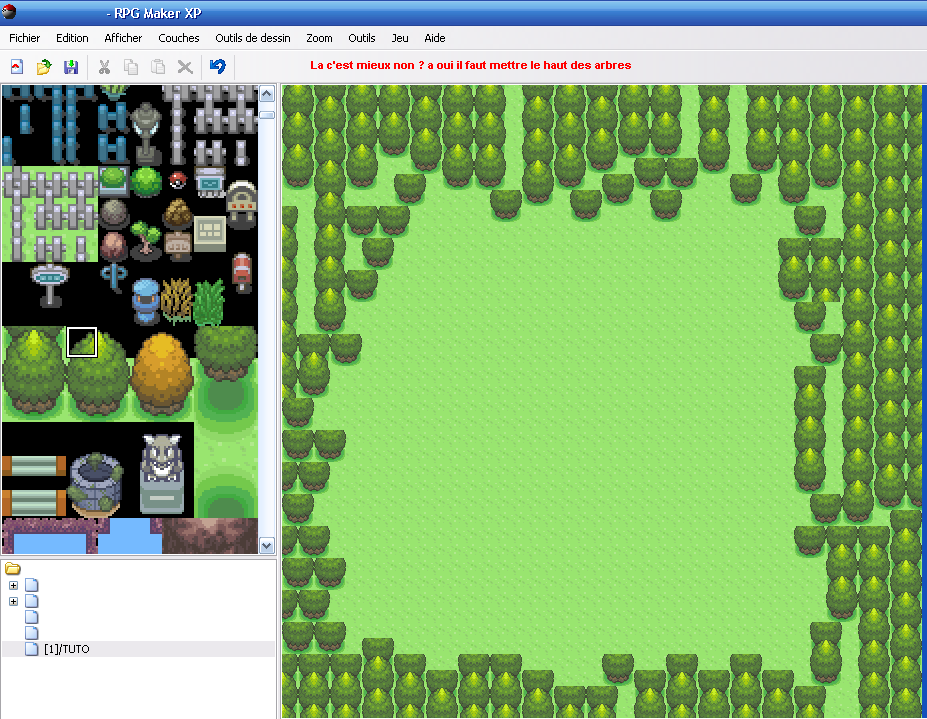The image size is (927, 719).
Task: Open the Aide menu
Action: coord(435,38)
